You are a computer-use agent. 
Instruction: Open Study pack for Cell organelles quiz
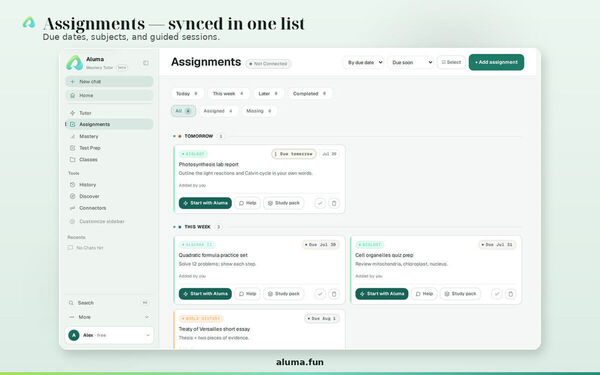pos(460,294)
